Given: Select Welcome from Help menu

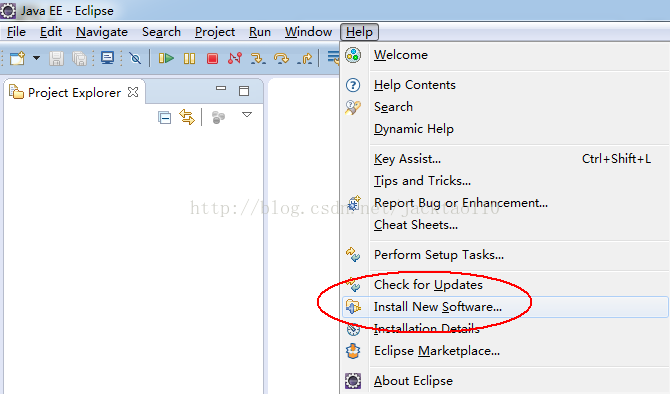Looking at the screenshot, I should click(505, 55).
